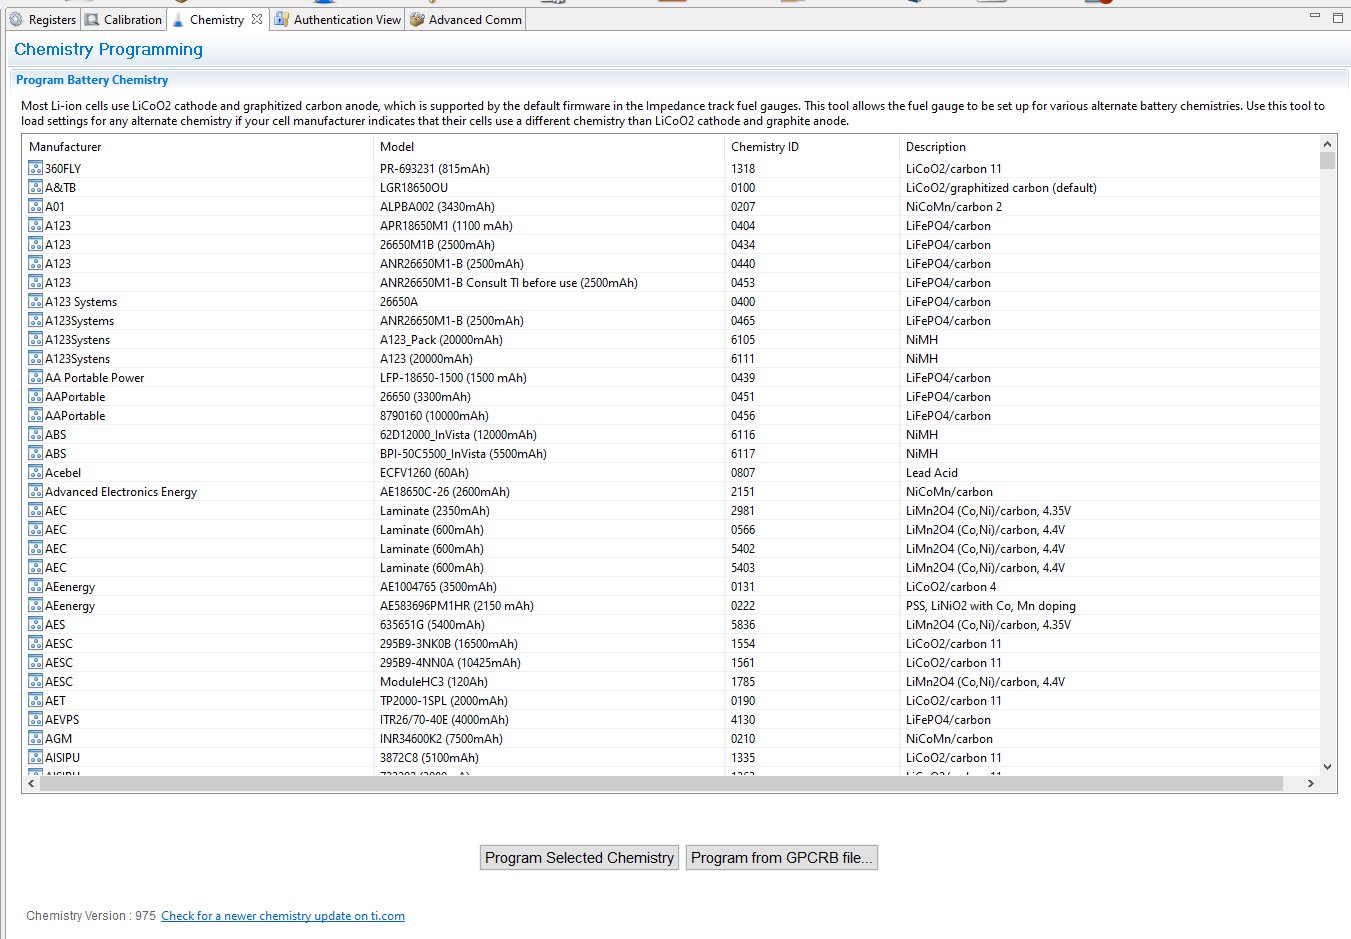Click the vertical scrollbar down arrow

pos(1327,766)
